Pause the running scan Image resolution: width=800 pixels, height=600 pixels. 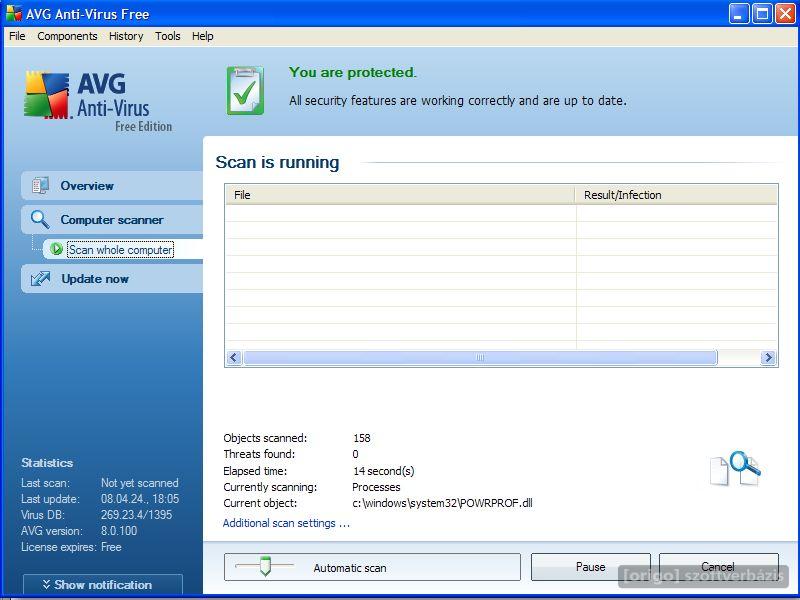(x=590, y=567)
